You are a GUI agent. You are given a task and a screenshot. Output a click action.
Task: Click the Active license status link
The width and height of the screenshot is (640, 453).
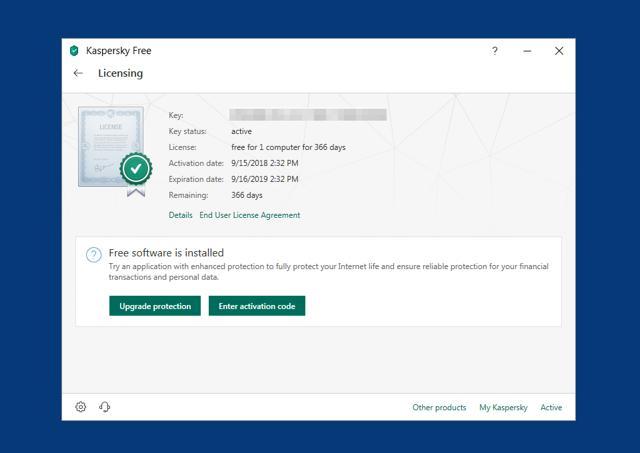(x=551, y=408)
